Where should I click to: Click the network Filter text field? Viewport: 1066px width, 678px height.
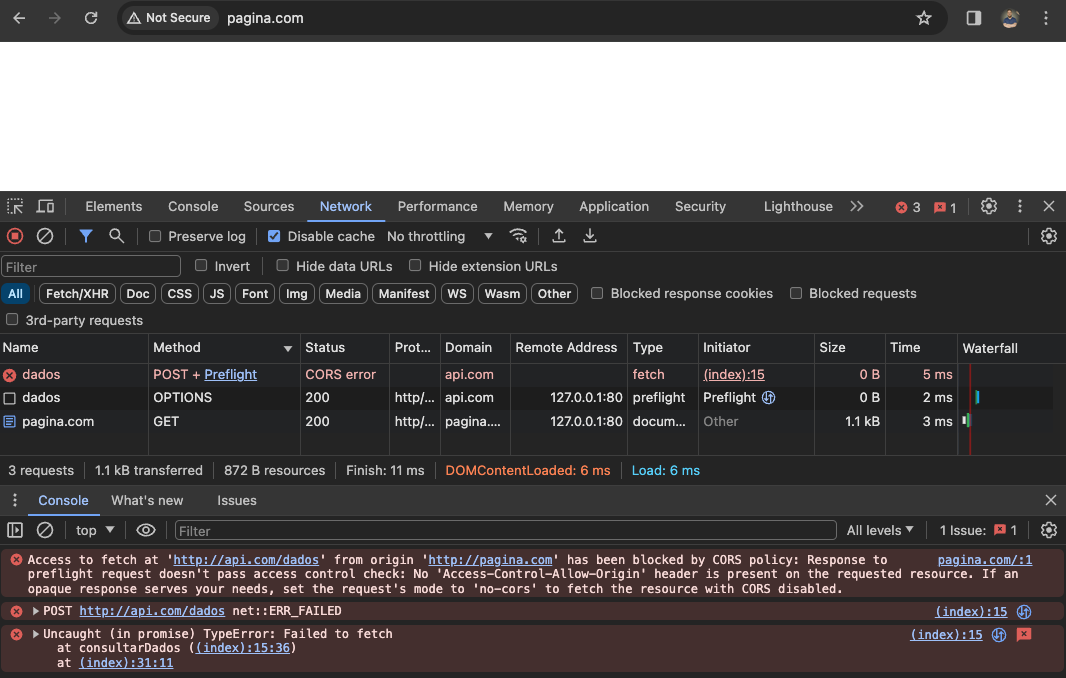click(91, 267)
